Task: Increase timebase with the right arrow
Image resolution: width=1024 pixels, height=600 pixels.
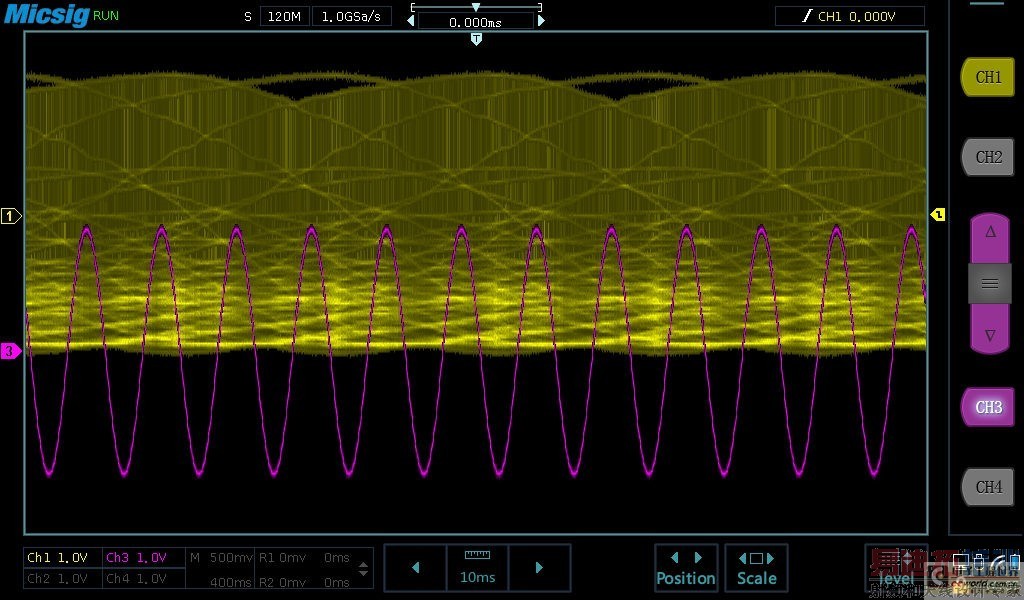Action: (x=539, y=568)
